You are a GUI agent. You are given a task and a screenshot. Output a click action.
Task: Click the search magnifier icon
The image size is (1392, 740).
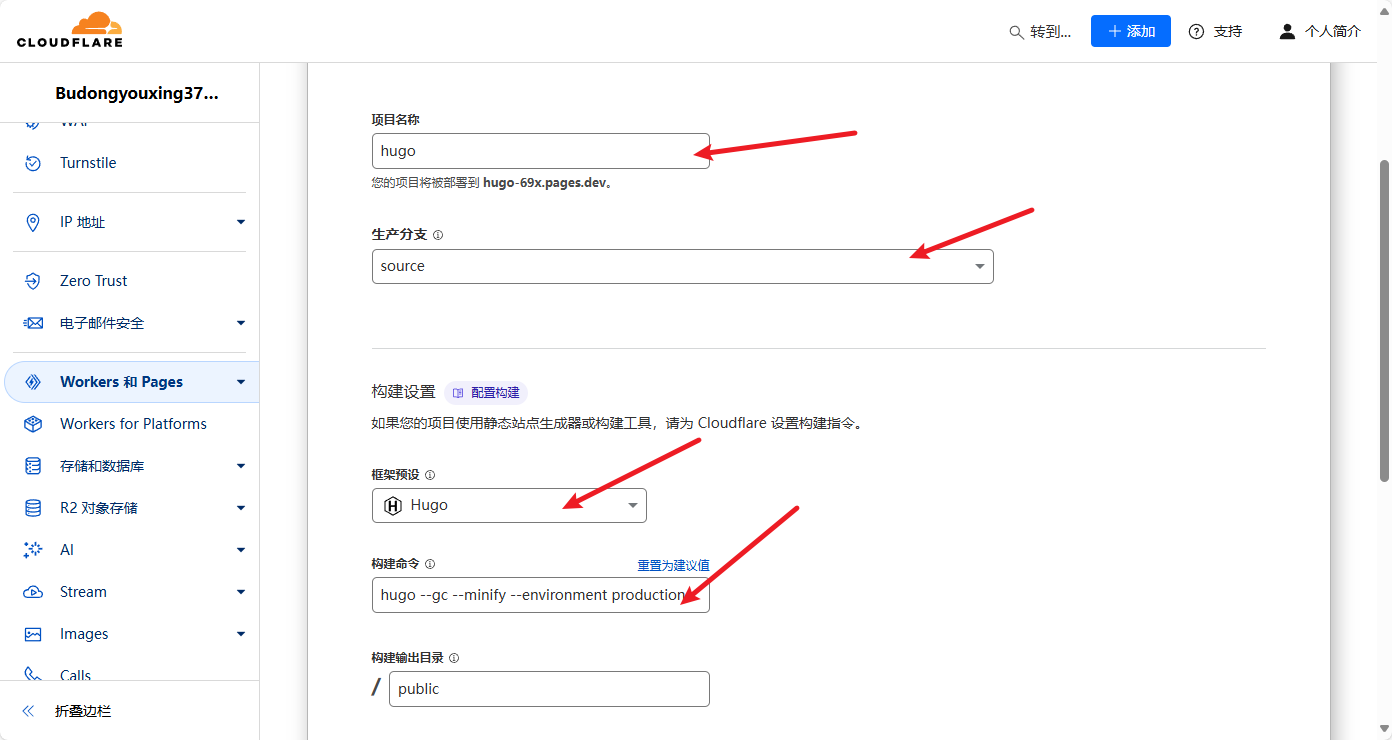[x=1016, y=32]
